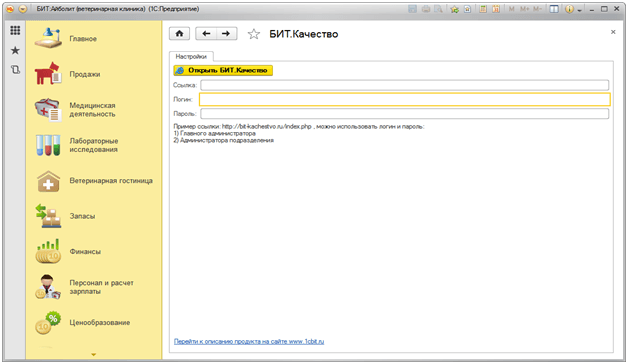Click the M memory button
The height and width of the screenshot is (364, 628).
(x=511, y=9)
